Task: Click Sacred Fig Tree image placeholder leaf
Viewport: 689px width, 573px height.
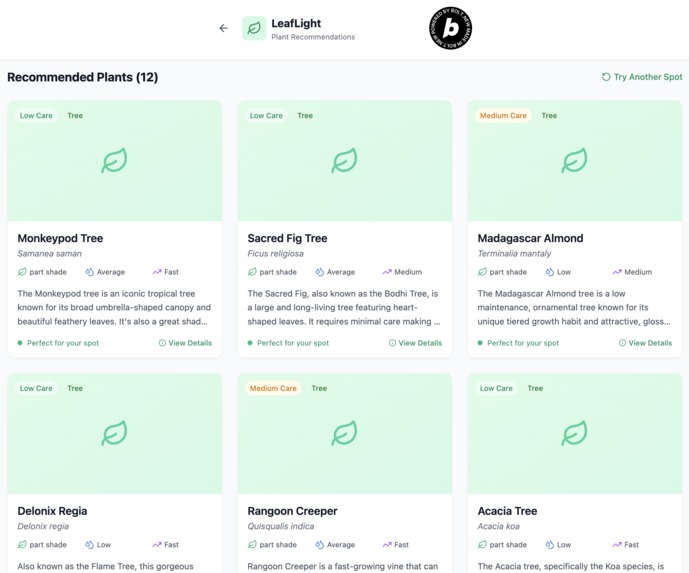Action: (x=344, y=160)
